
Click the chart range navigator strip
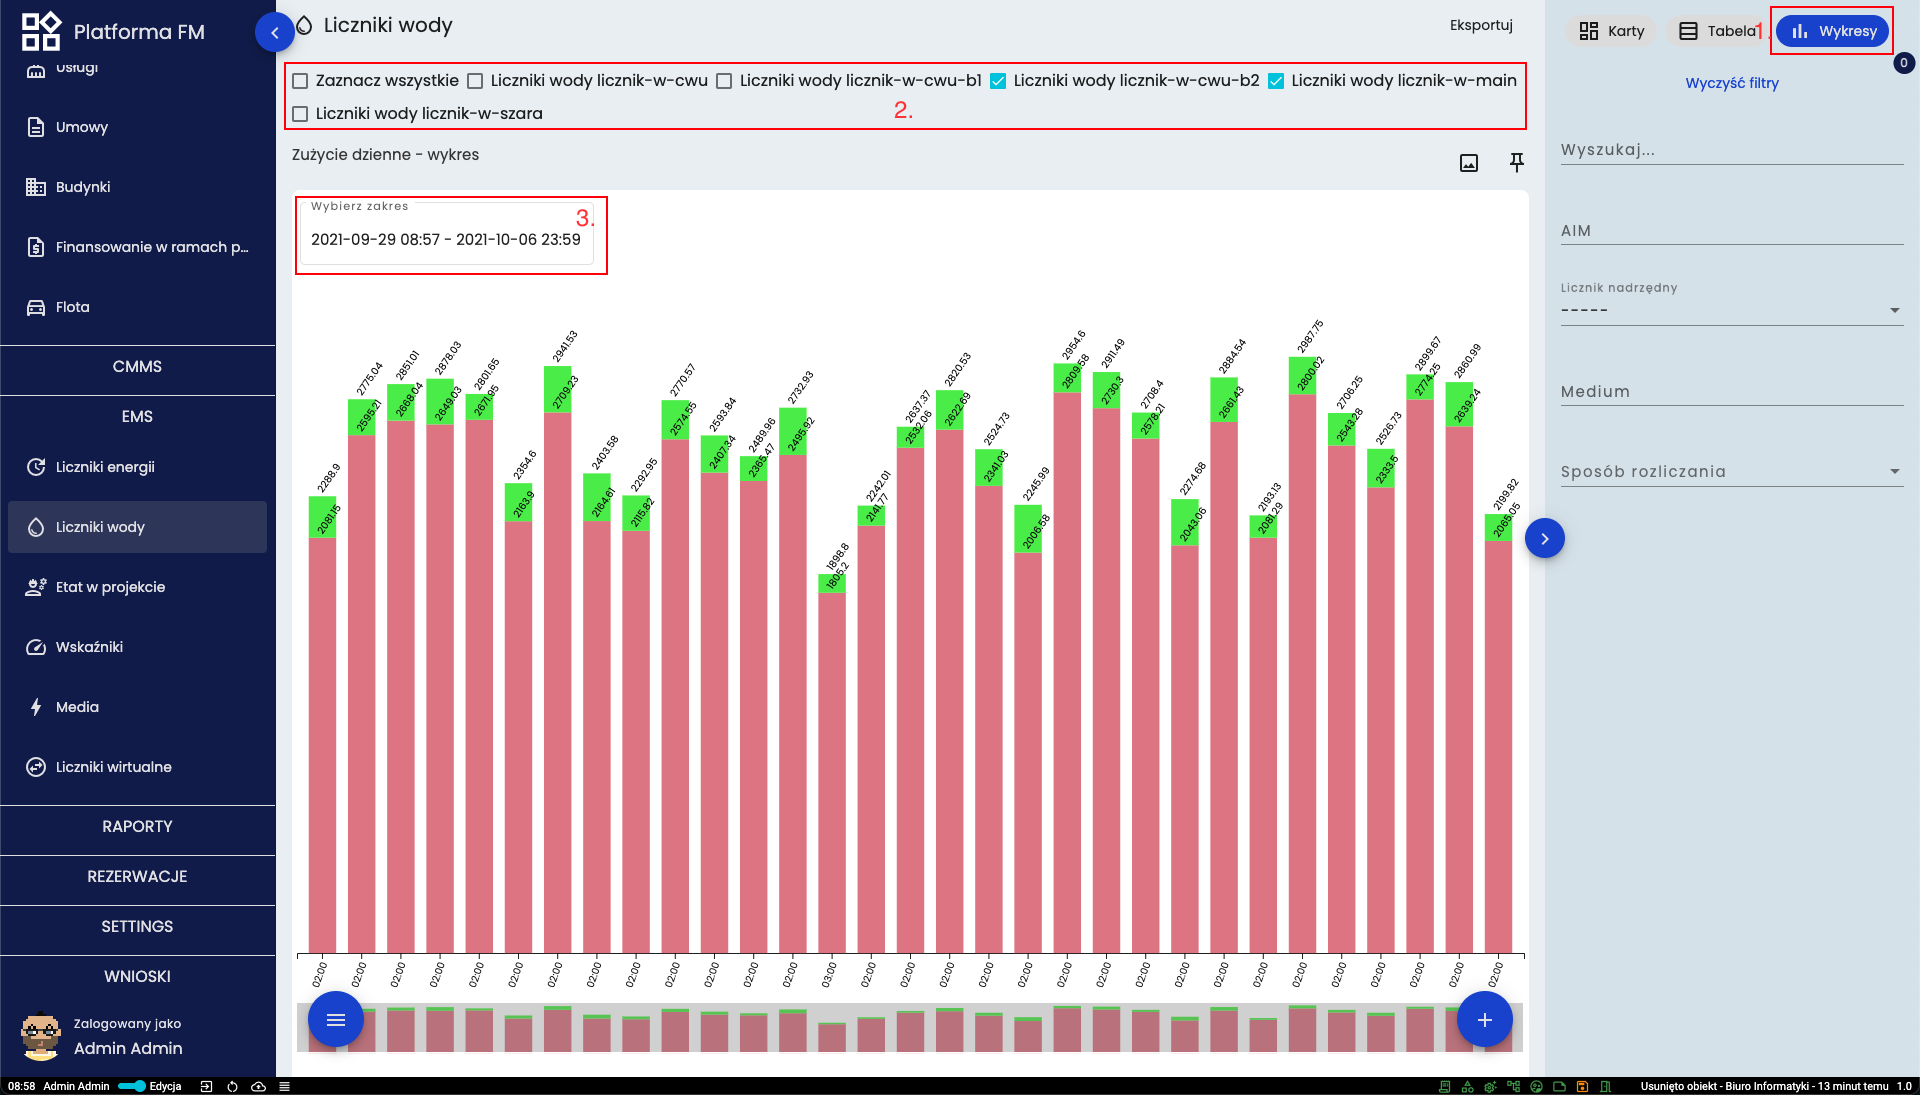[x=910, y=1028]
